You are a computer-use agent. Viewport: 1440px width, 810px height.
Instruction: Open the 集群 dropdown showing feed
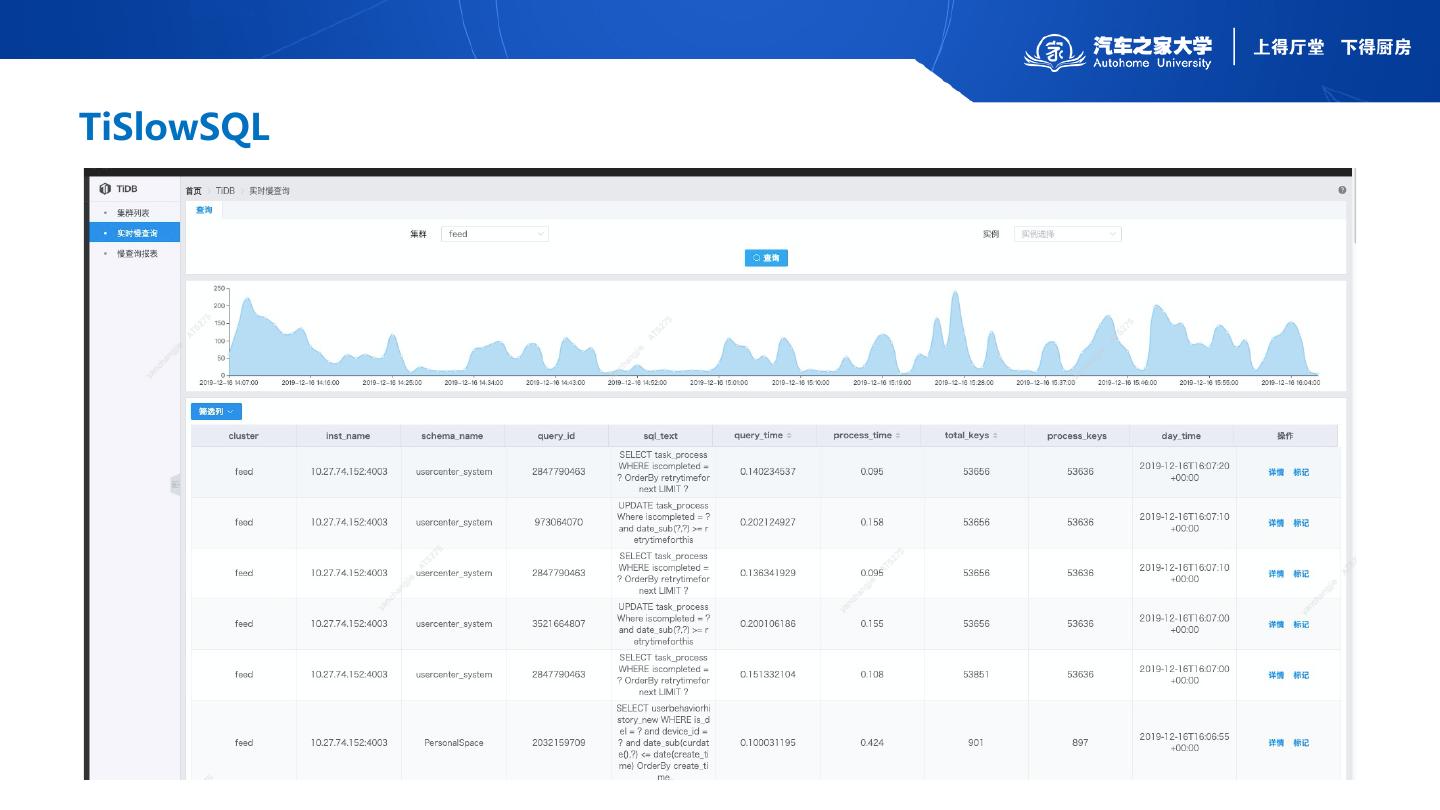point(495,234)
